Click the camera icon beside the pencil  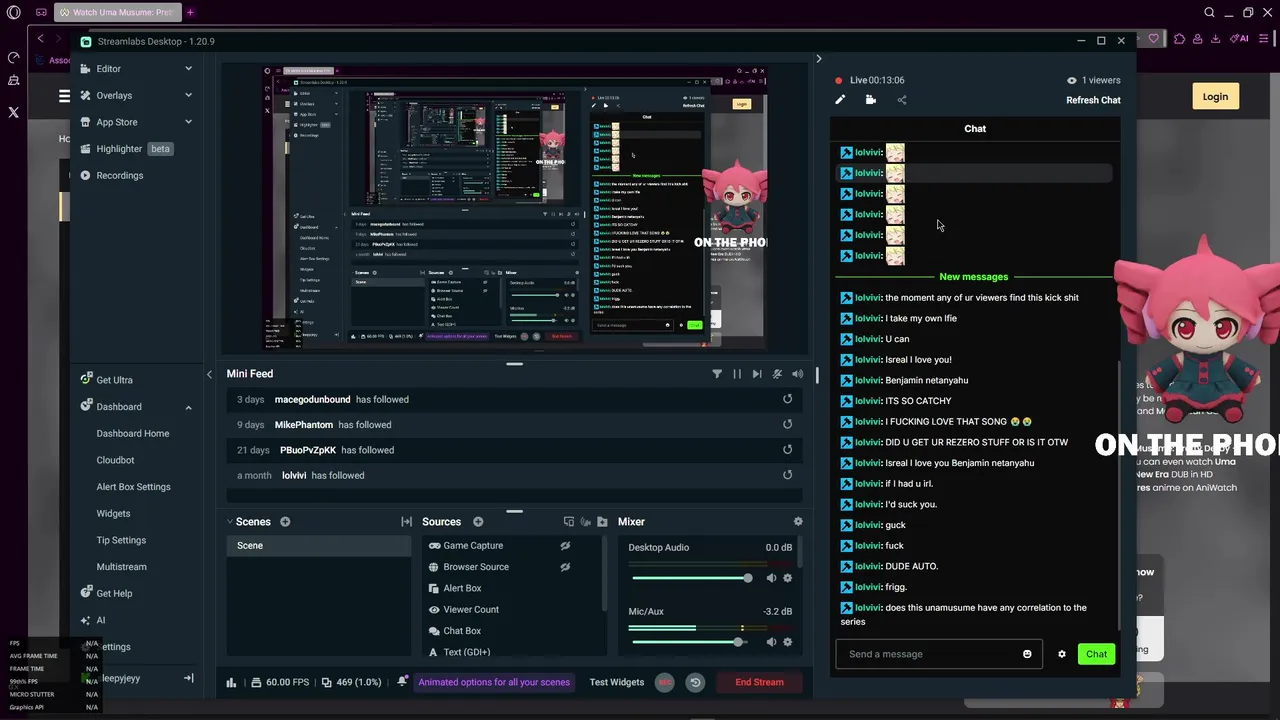point(870,100)
